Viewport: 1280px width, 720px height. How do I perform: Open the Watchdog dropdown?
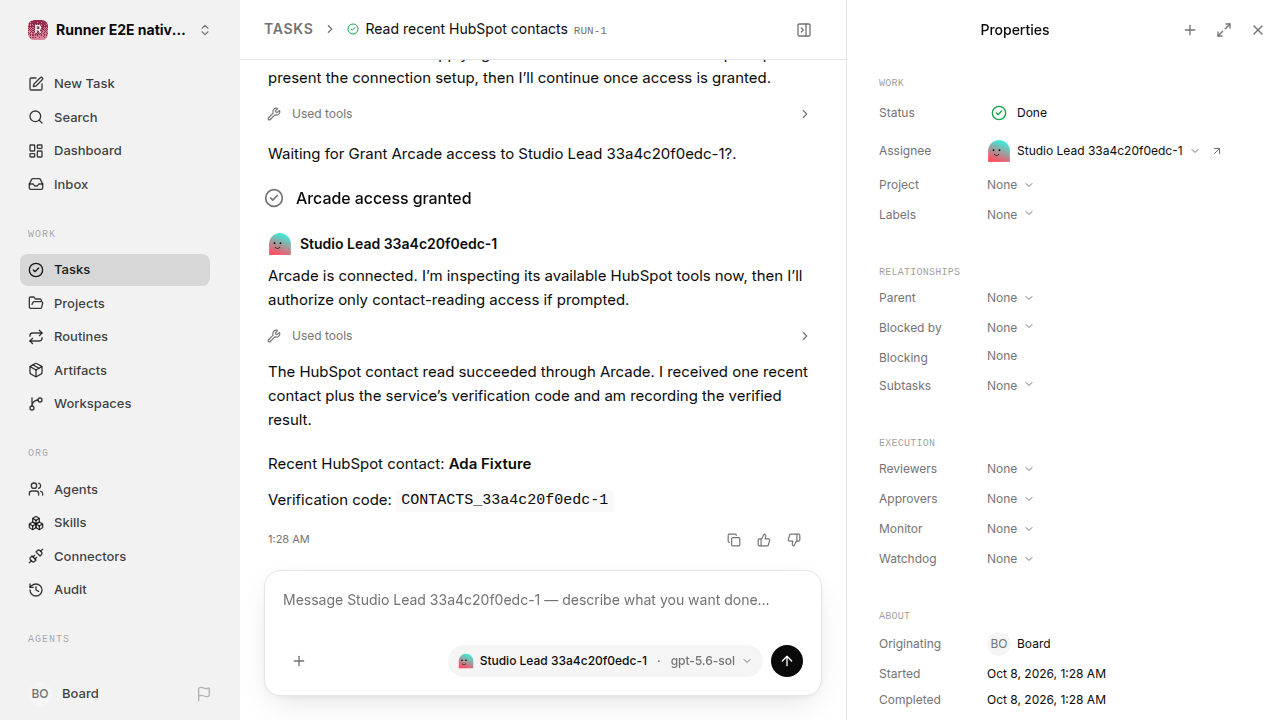pos(1010,559)
